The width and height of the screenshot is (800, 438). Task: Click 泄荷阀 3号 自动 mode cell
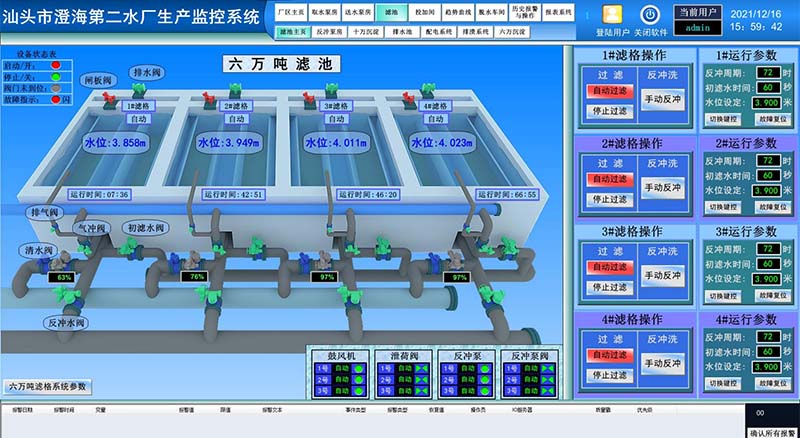pyautogui.click(x=404, y=391)
